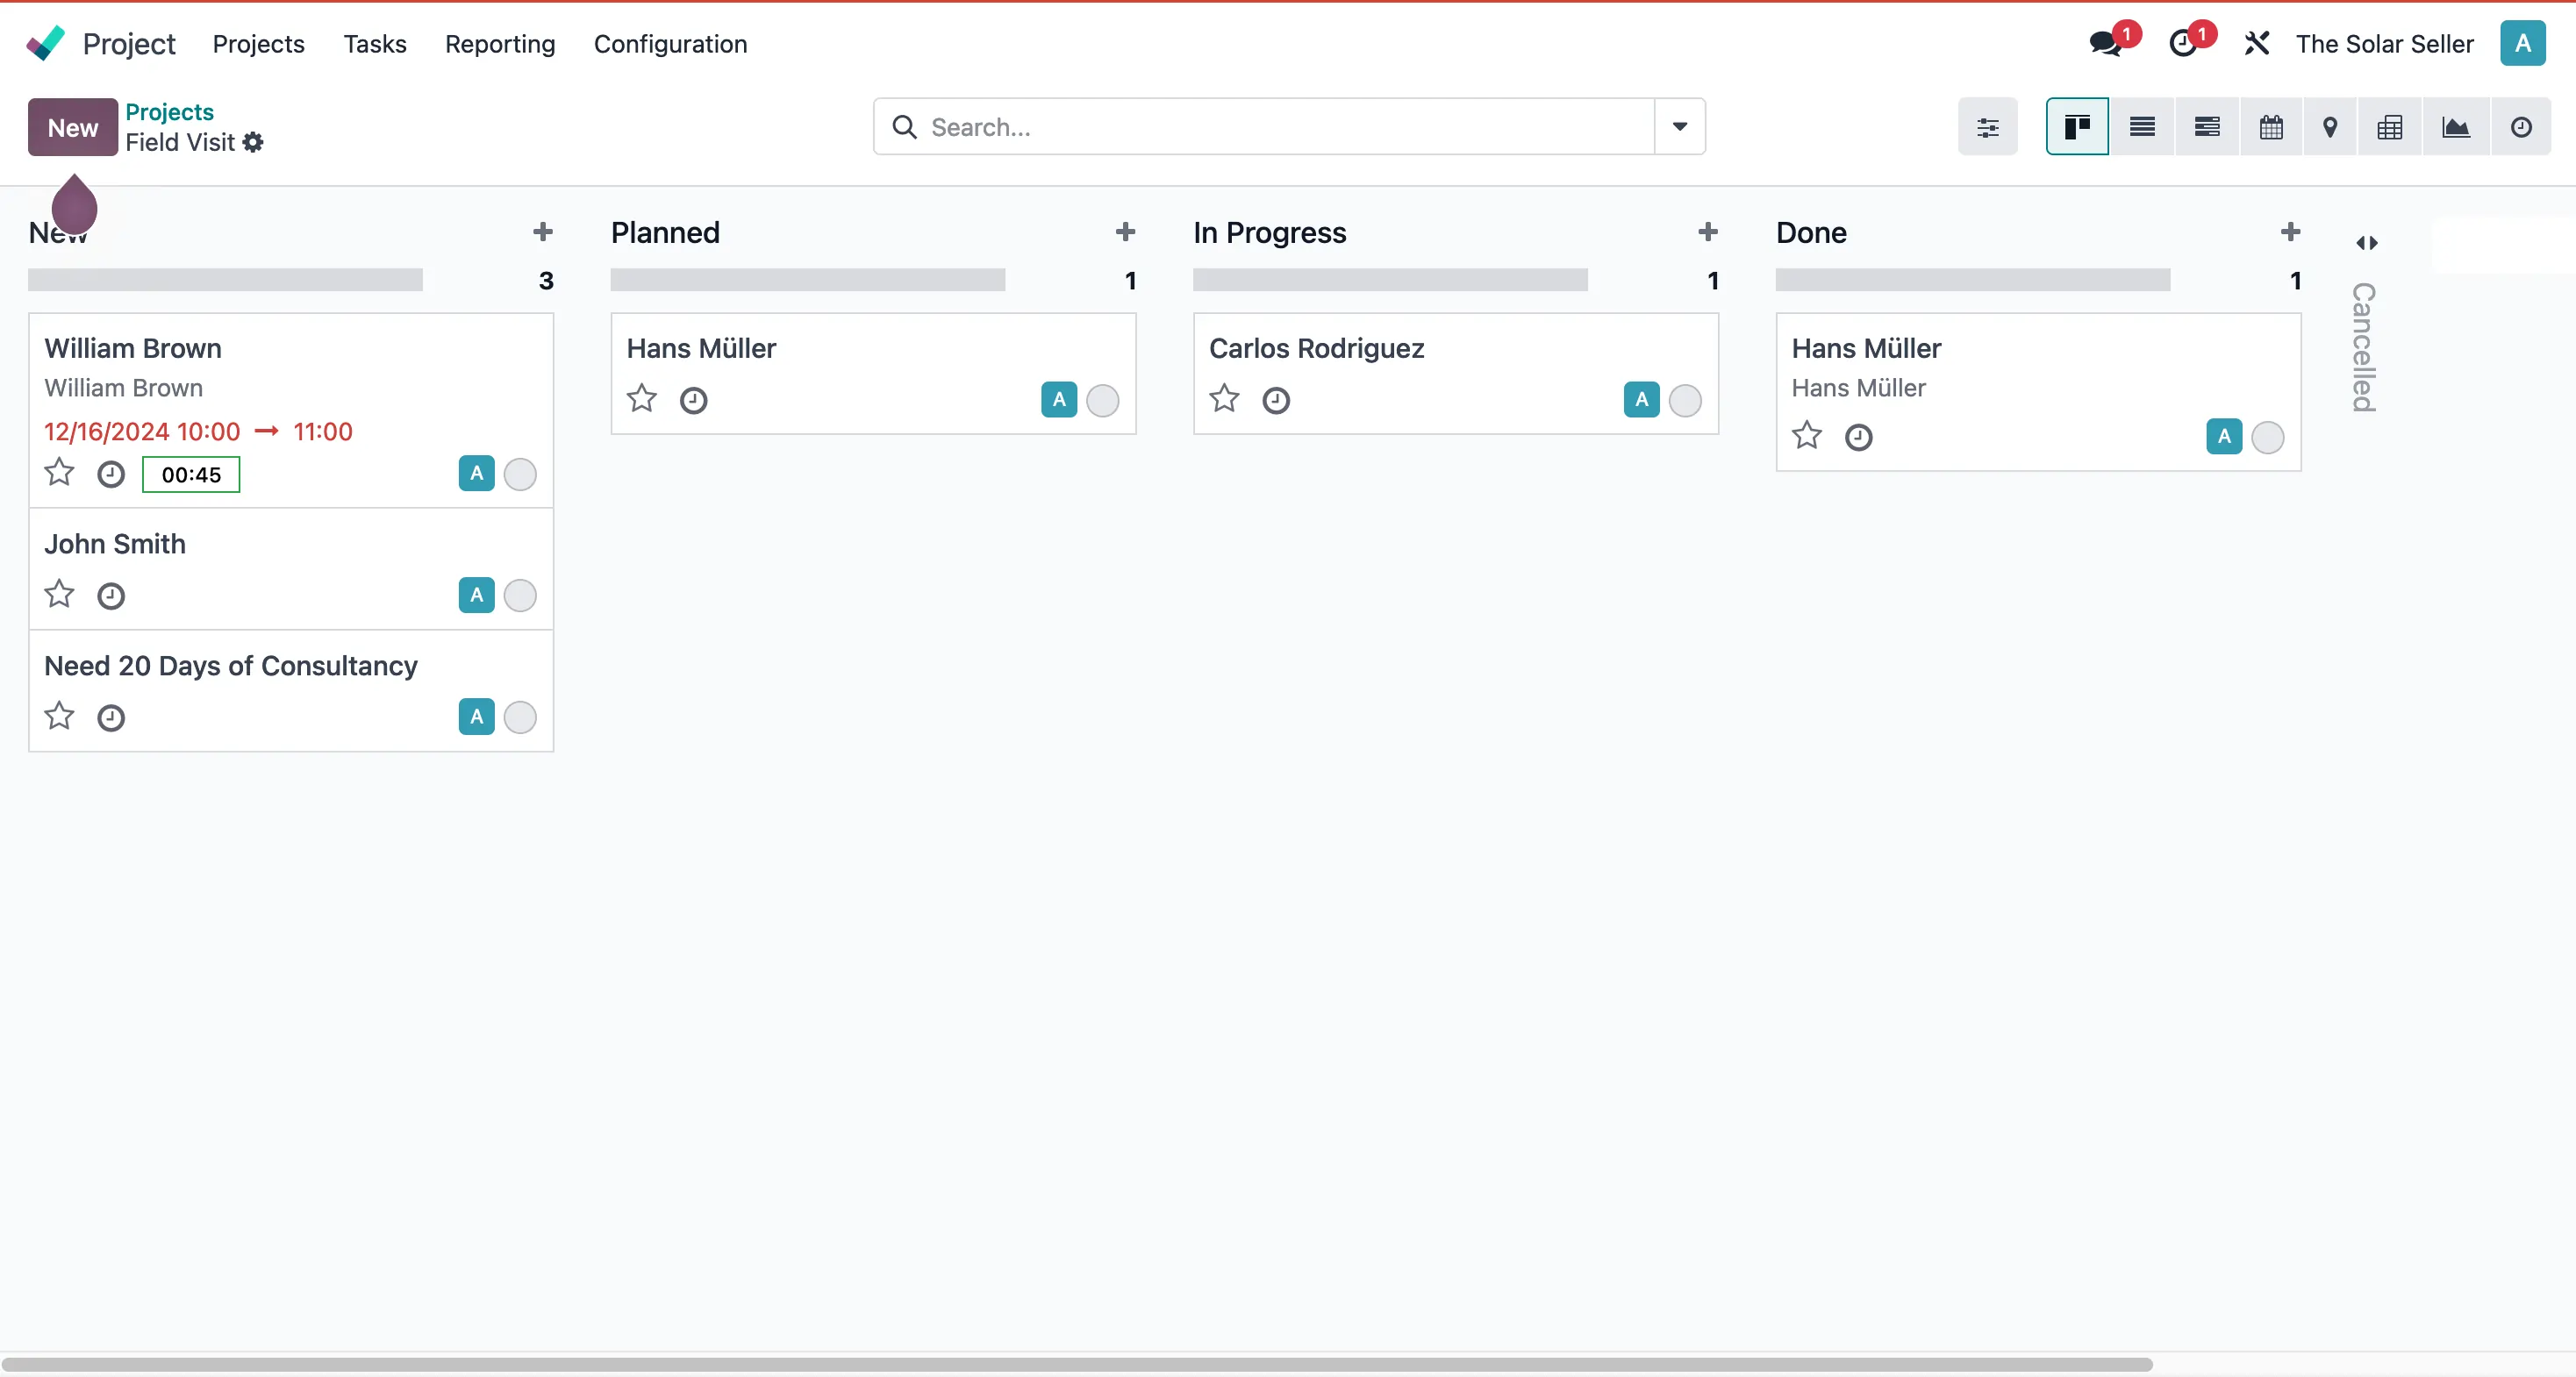Open assignee avatar on Carlos Rodriguez card

click(1642, 399)
